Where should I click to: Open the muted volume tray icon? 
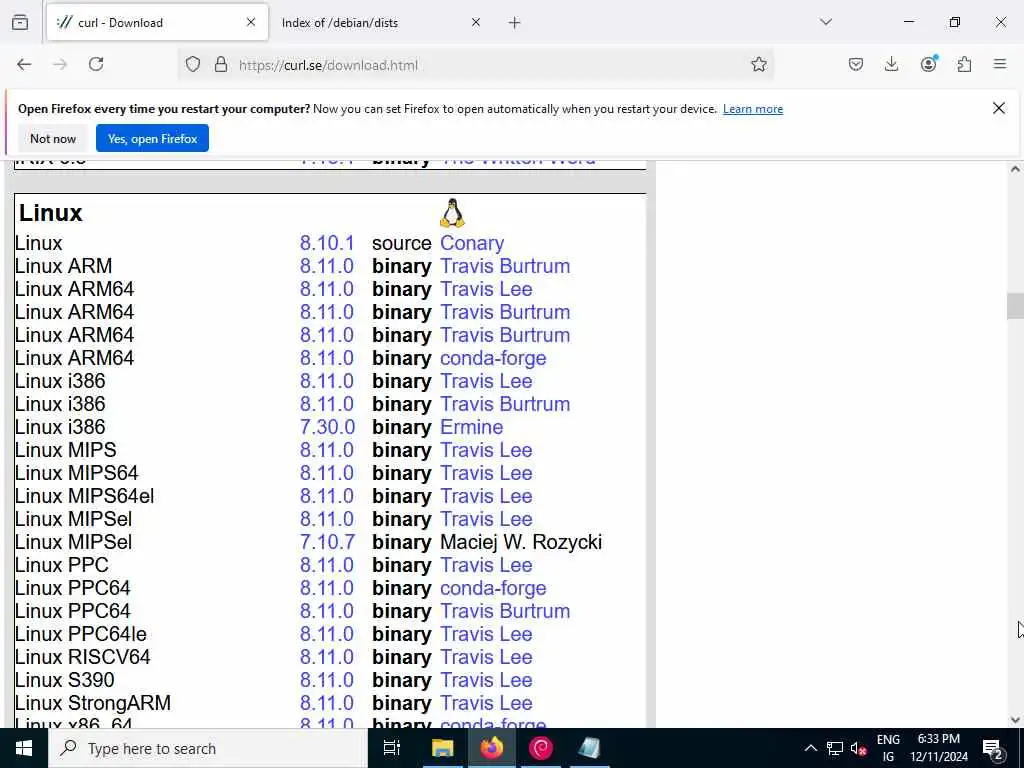pos(858,749)
